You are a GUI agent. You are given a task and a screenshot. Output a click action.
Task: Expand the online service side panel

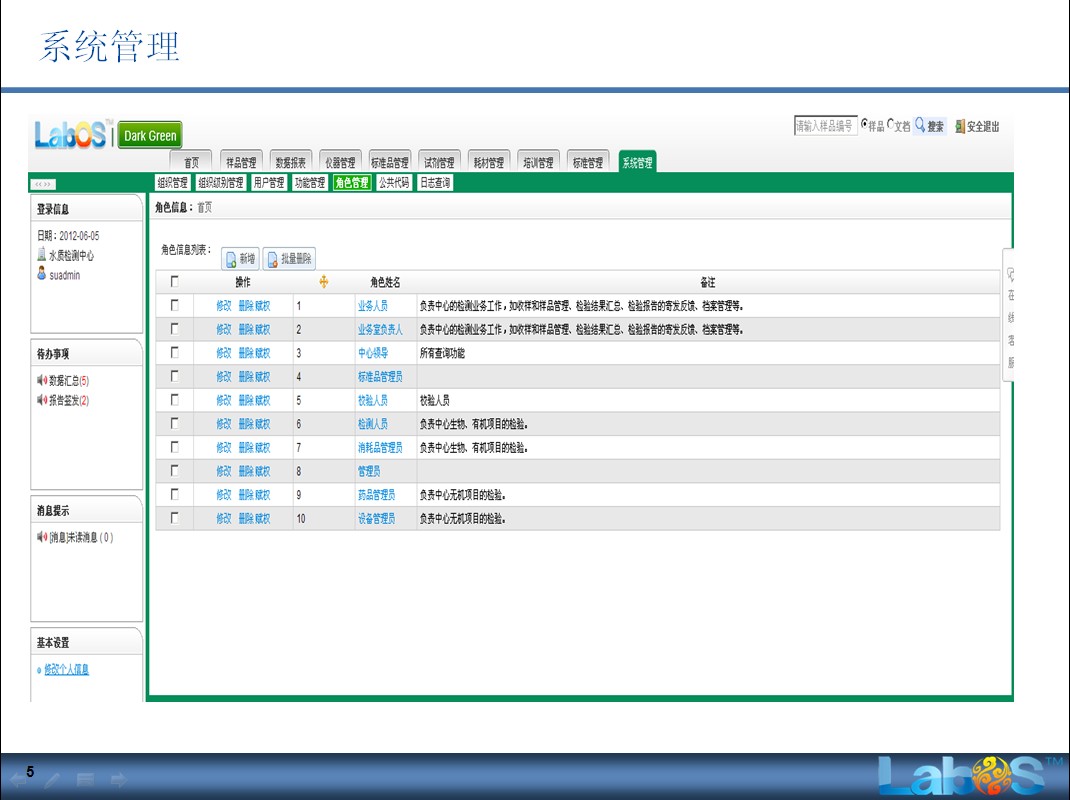[1011, 315]
